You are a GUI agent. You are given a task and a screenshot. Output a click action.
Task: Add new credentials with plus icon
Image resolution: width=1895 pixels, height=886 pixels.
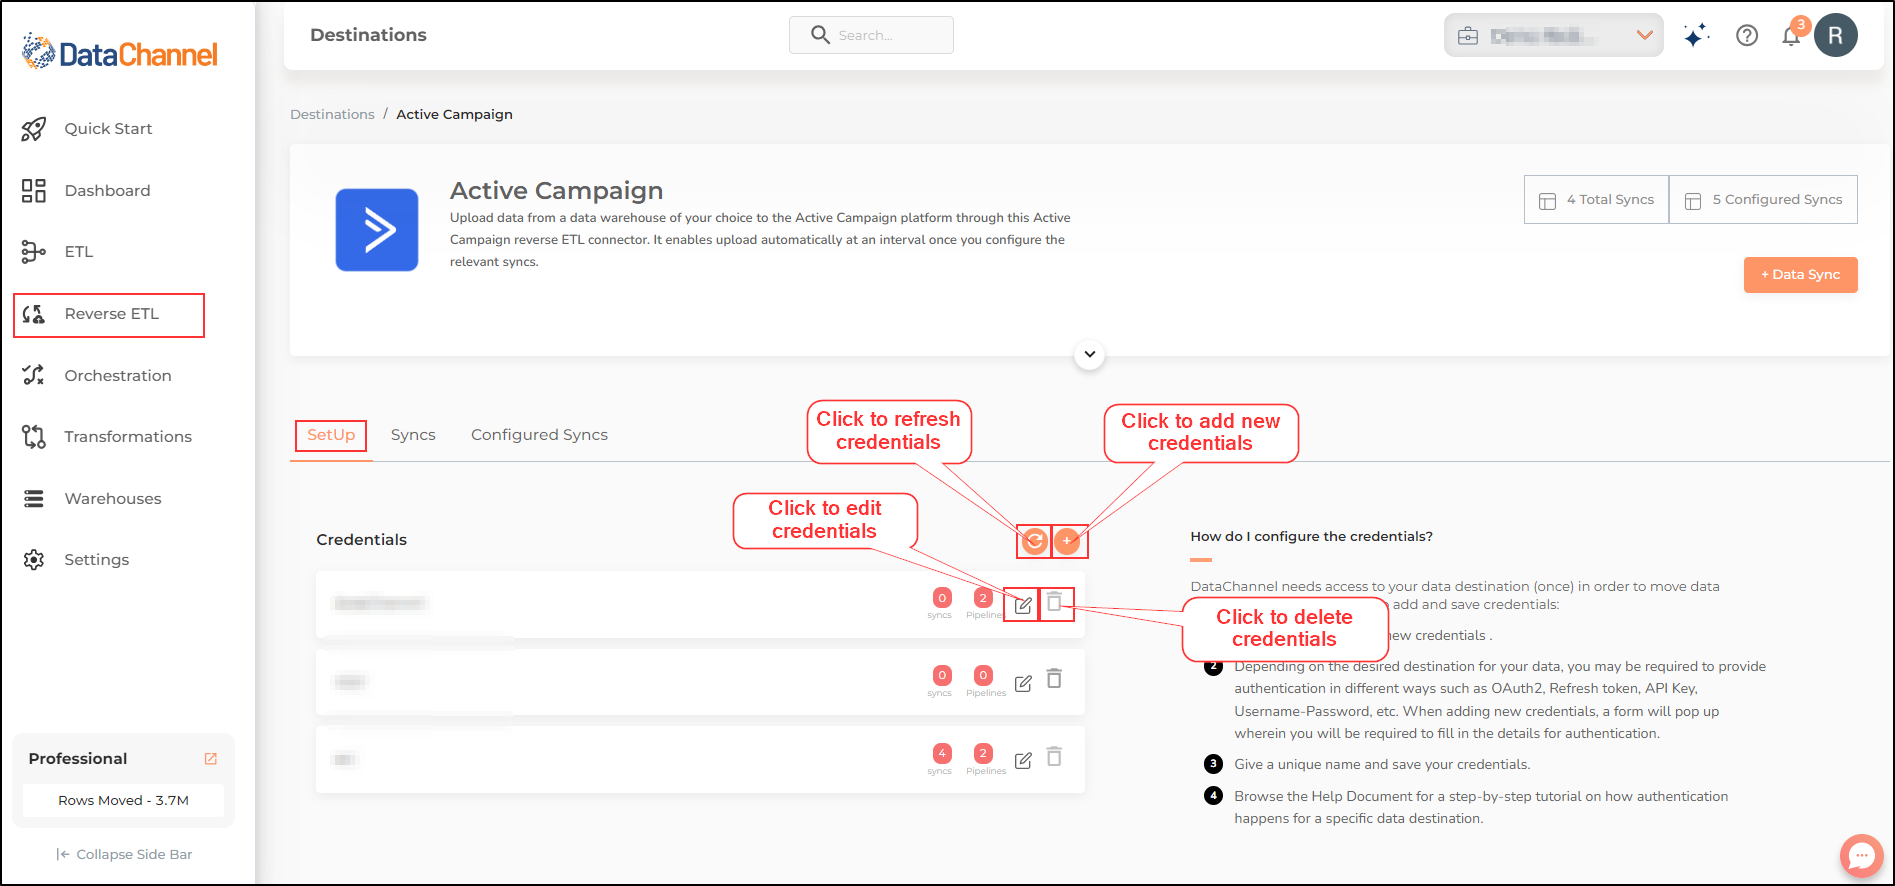1067,541
